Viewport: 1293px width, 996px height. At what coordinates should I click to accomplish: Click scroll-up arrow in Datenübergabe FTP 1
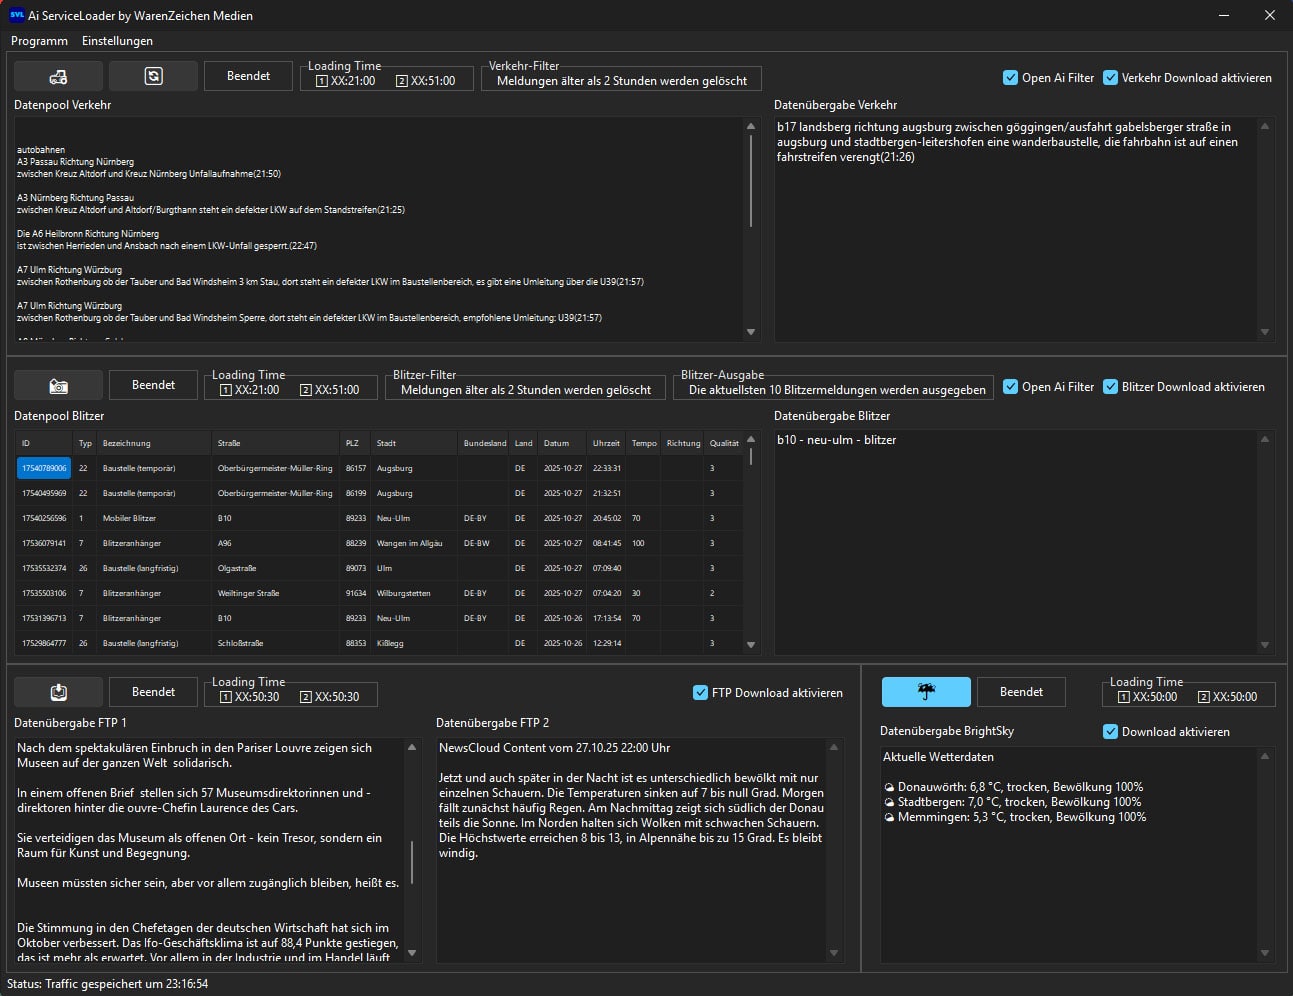click(412, 748)
